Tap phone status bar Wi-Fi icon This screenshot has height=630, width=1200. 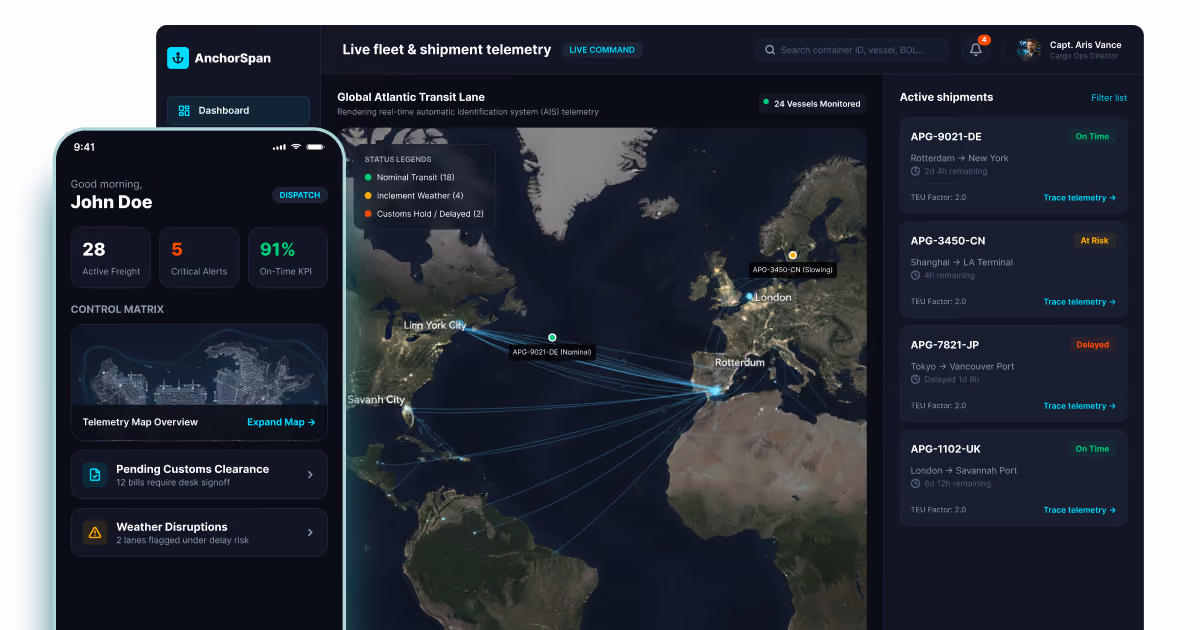point(296,147)
